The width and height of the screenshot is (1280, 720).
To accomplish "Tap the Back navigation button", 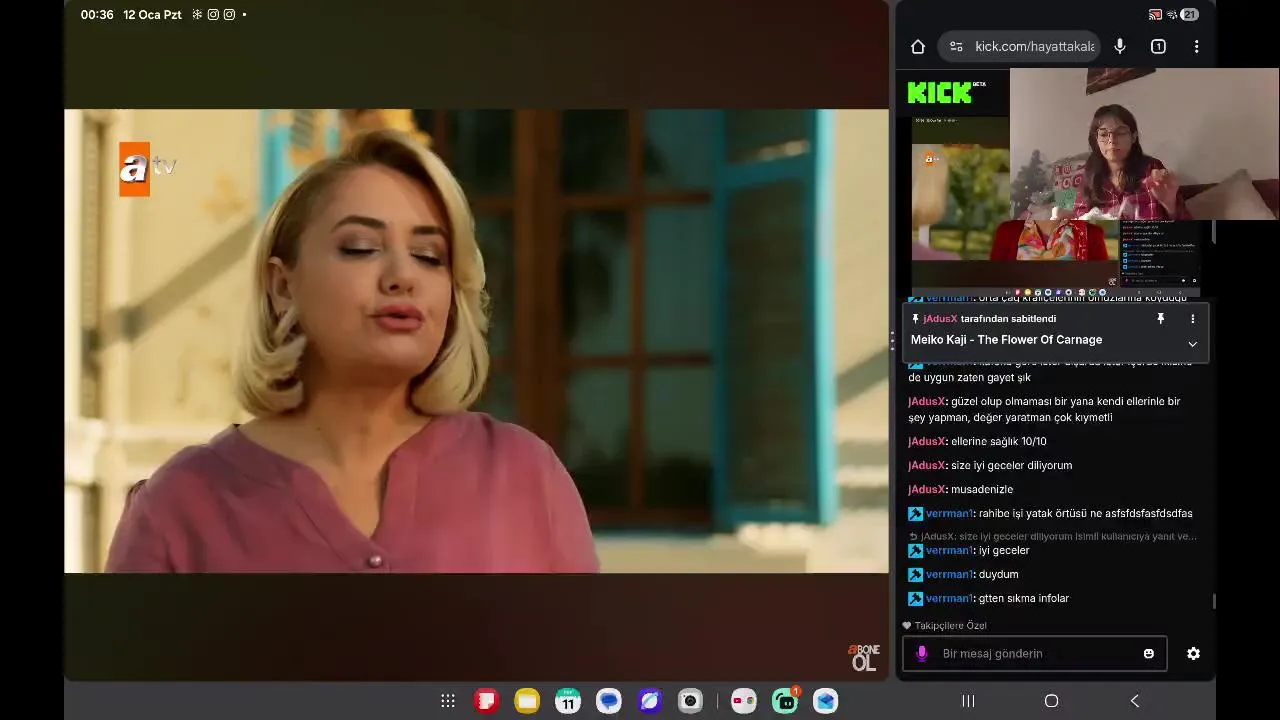I will tap(1135, 701).
